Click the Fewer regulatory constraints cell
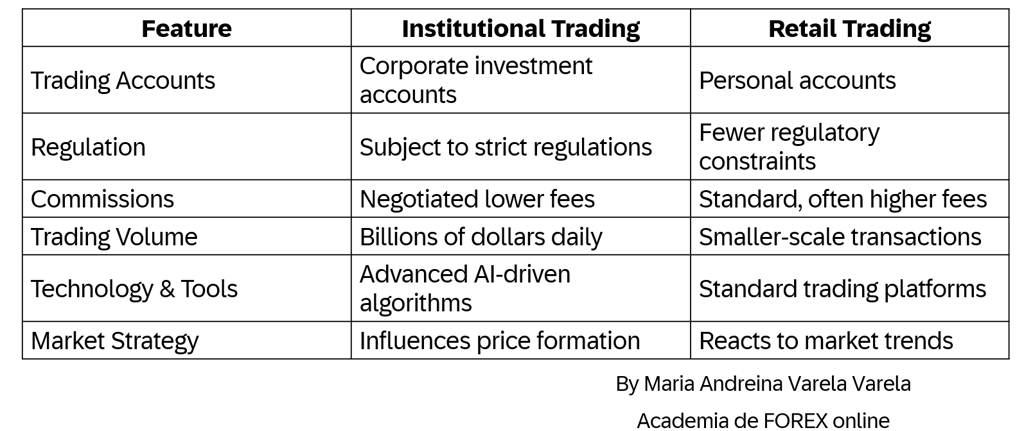The width and height of the screenshot is (1024, 431). (850, 147)
